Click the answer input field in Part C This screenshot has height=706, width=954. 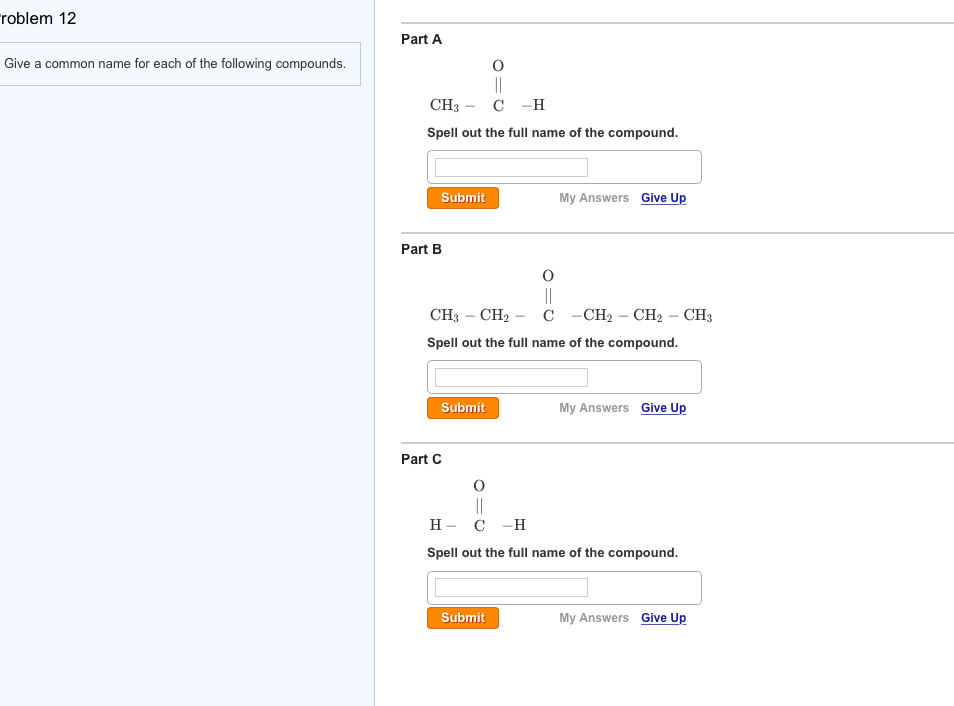click(508, 587)
